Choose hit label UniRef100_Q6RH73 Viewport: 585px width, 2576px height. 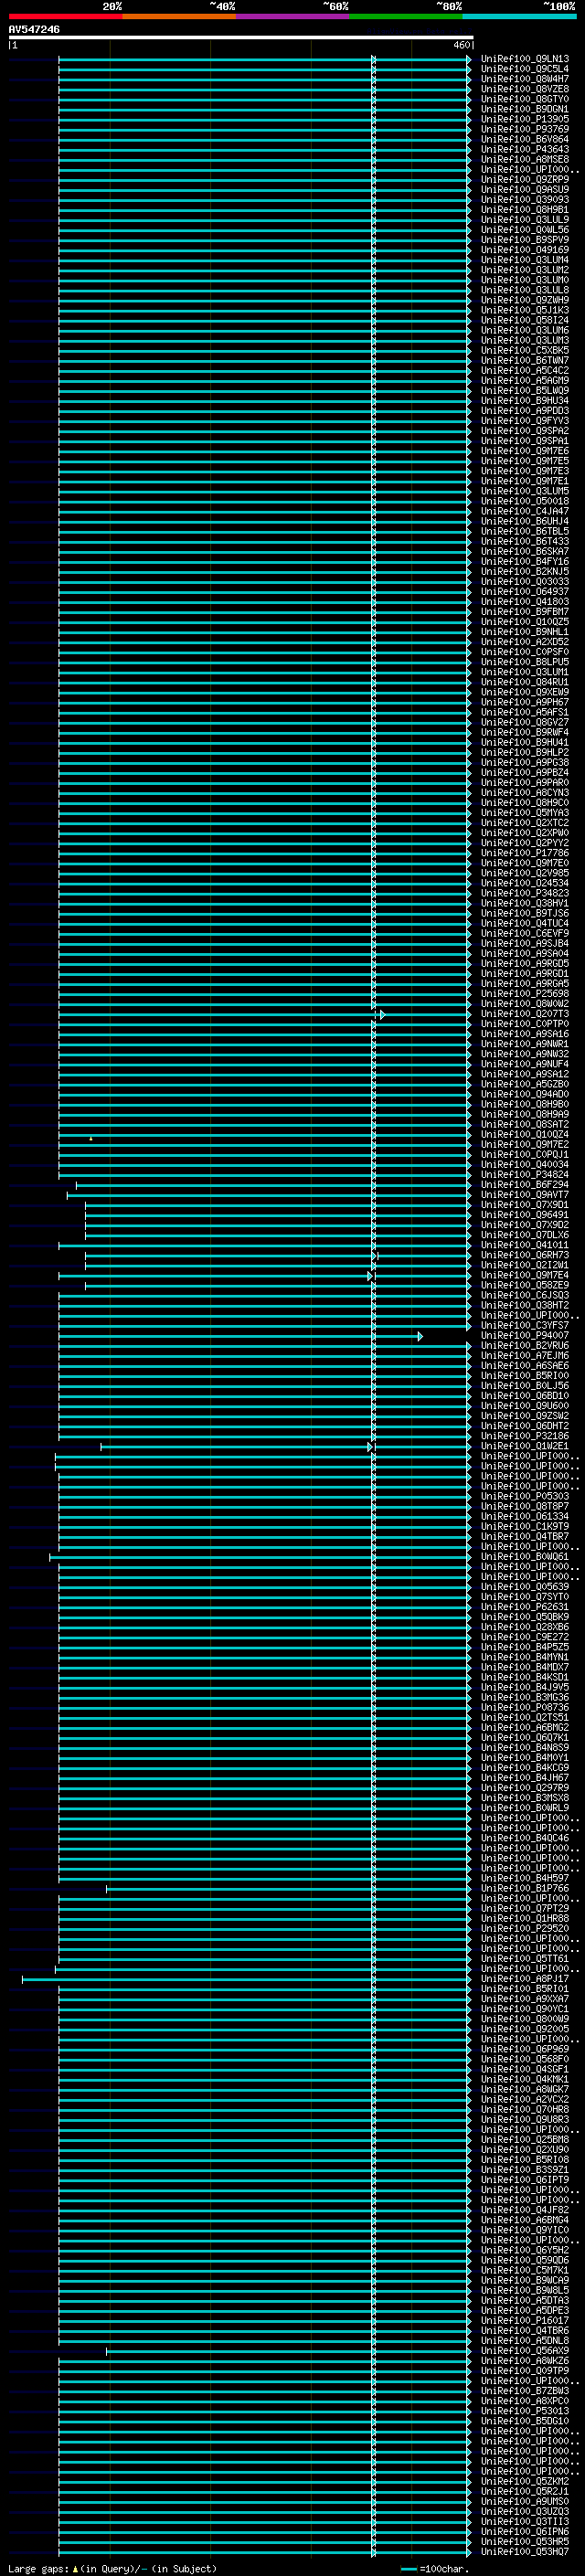coord(525,1255)
